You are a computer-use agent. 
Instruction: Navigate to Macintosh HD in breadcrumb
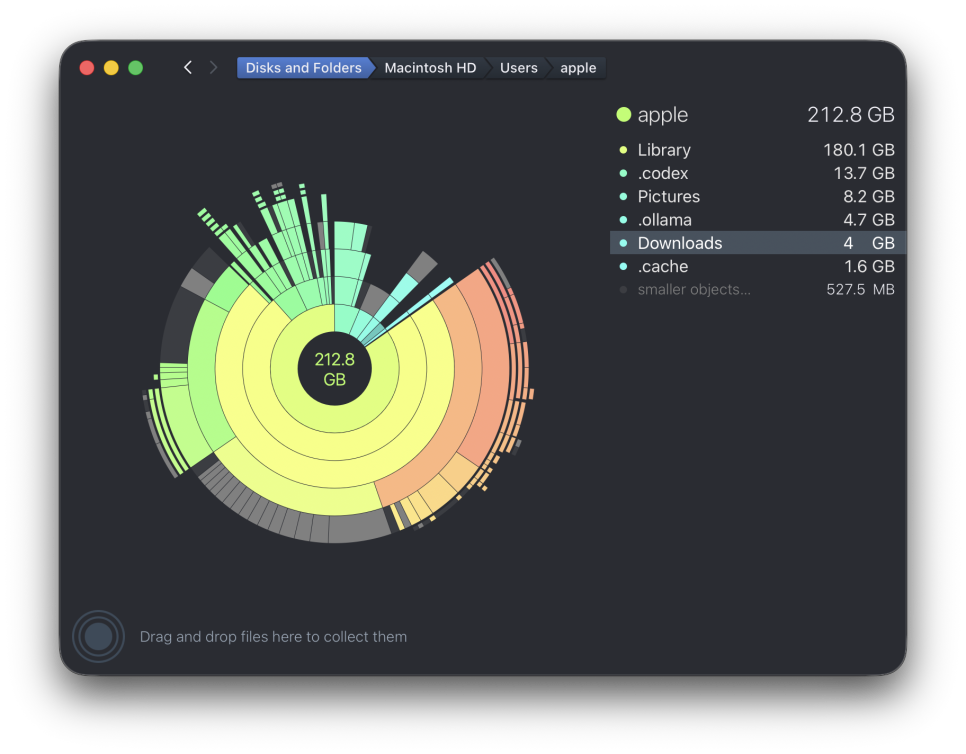pos(430,68)
